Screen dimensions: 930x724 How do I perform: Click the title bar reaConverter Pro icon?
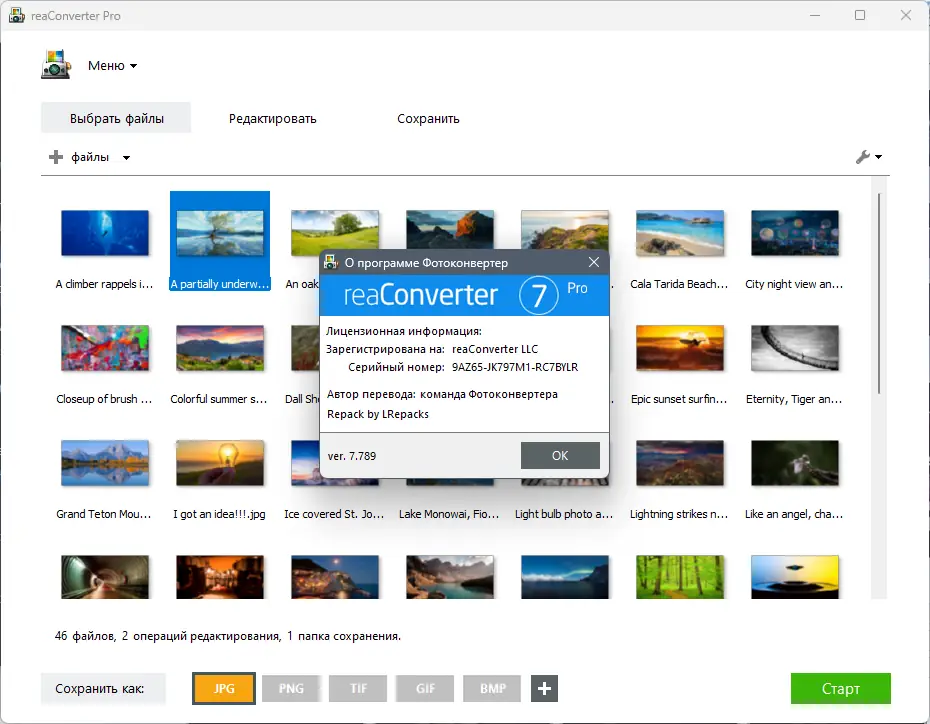pyautogui.click(x=16, y=15)
